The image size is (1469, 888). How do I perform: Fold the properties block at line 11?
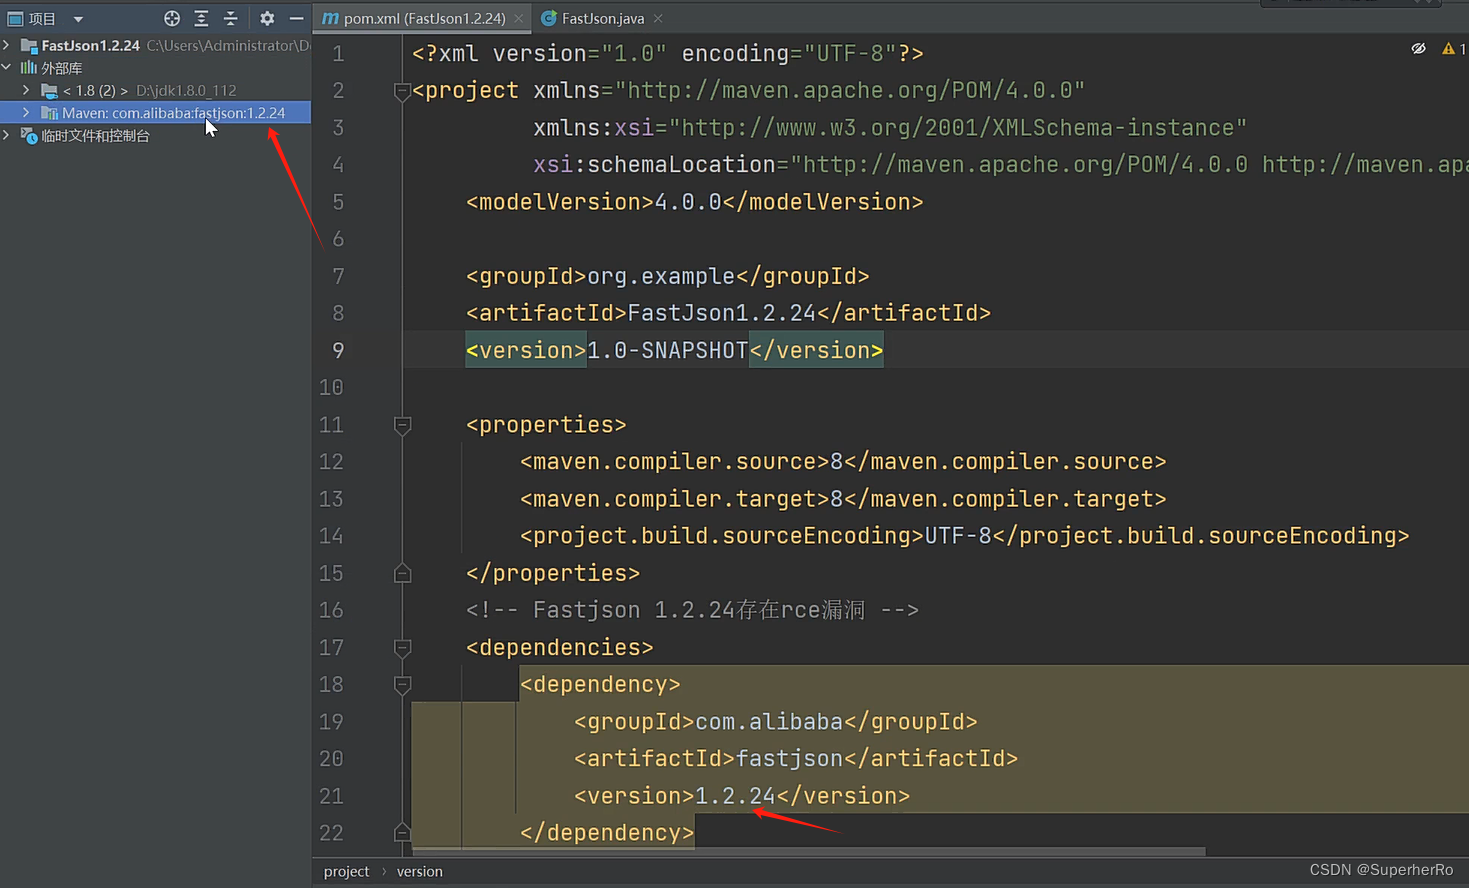coord(402,425)
